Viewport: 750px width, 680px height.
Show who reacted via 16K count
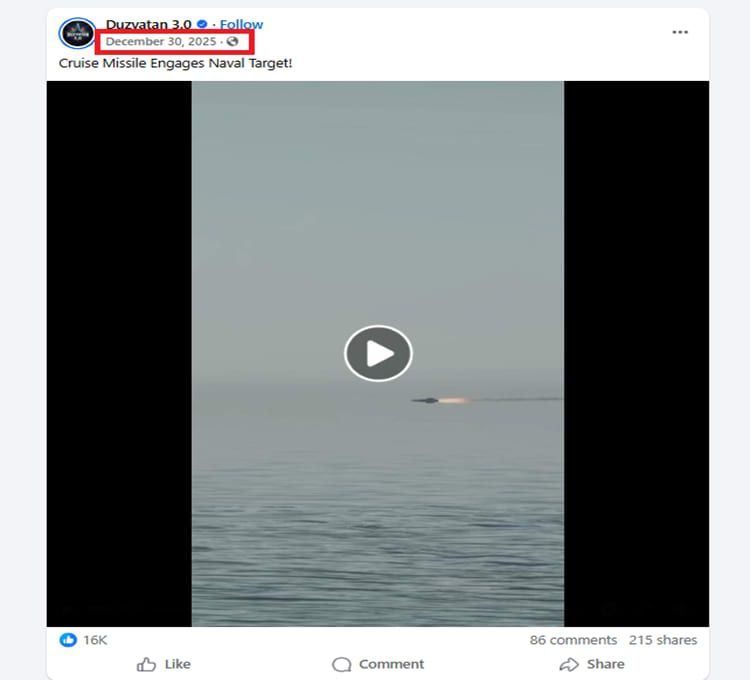(x=95, y=640)
